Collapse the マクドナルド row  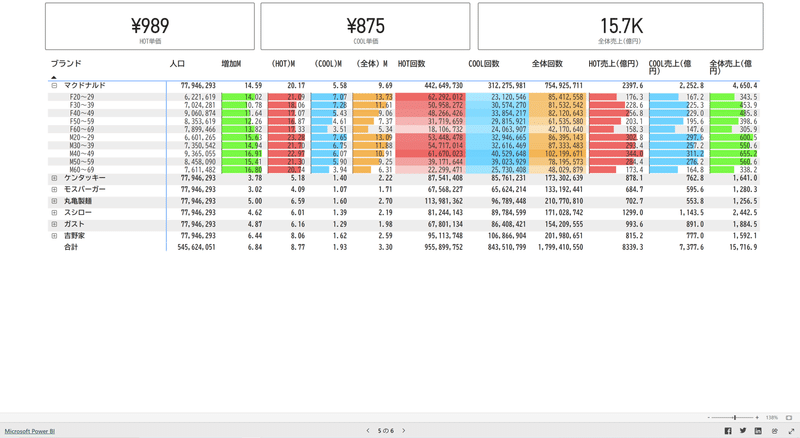coord(54,85)
